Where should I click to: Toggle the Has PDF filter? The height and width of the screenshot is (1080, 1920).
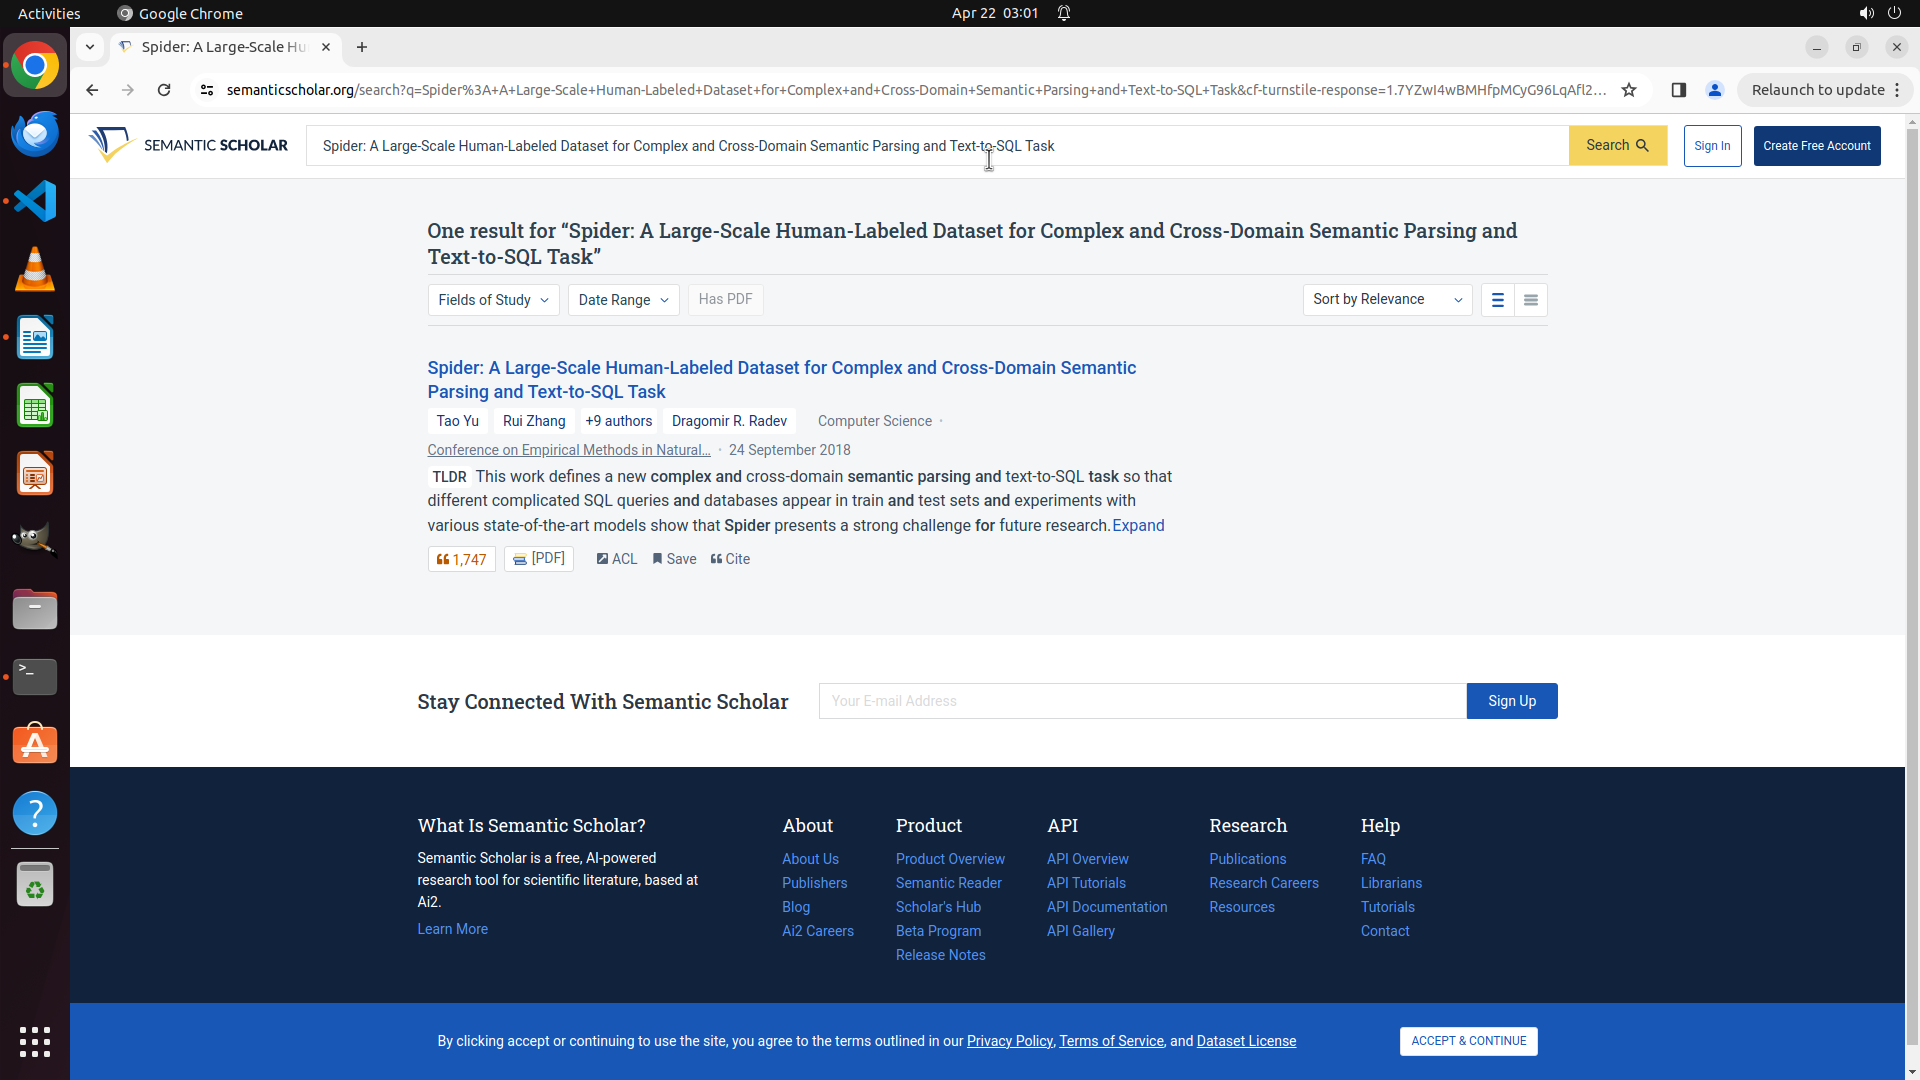click(725, 299)
